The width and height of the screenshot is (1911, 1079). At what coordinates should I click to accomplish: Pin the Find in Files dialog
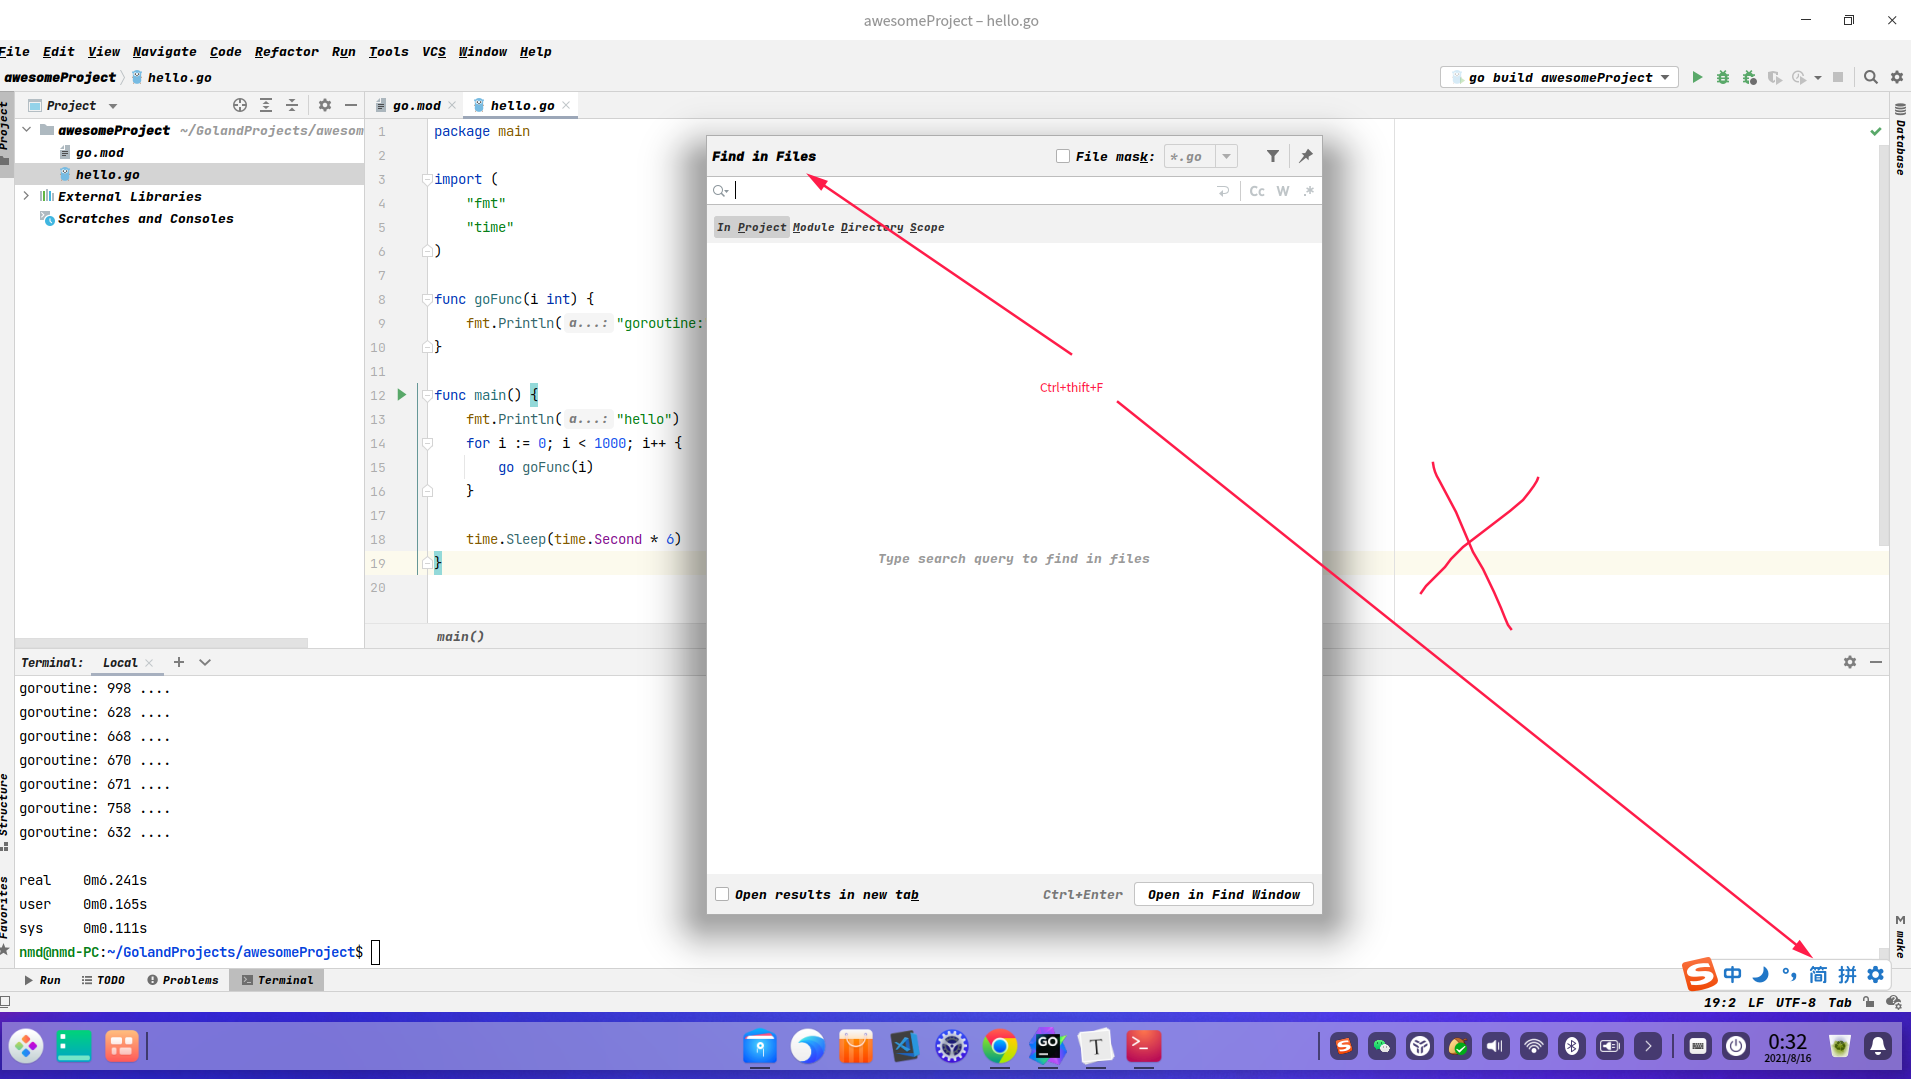[1306, 156]
